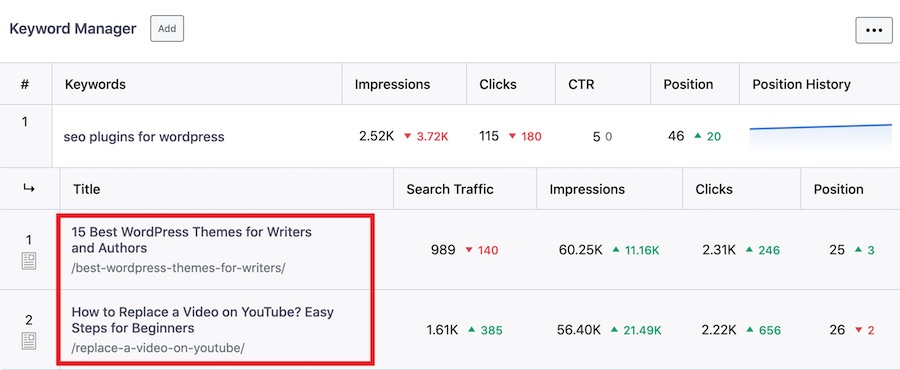Click the position history sparkline chart

821,137
